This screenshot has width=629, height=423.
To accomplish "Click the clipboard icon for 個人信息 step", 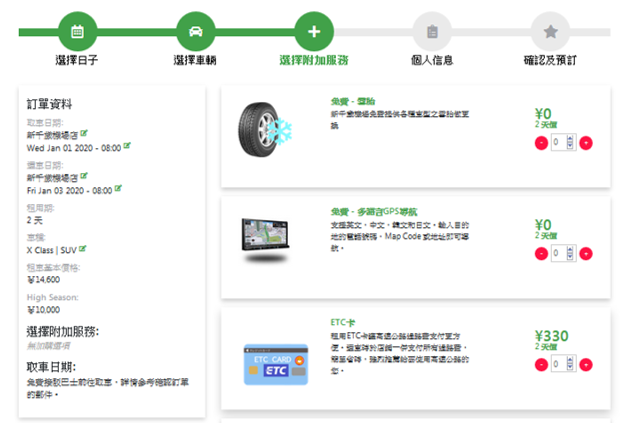I will [x=432, y=31].
